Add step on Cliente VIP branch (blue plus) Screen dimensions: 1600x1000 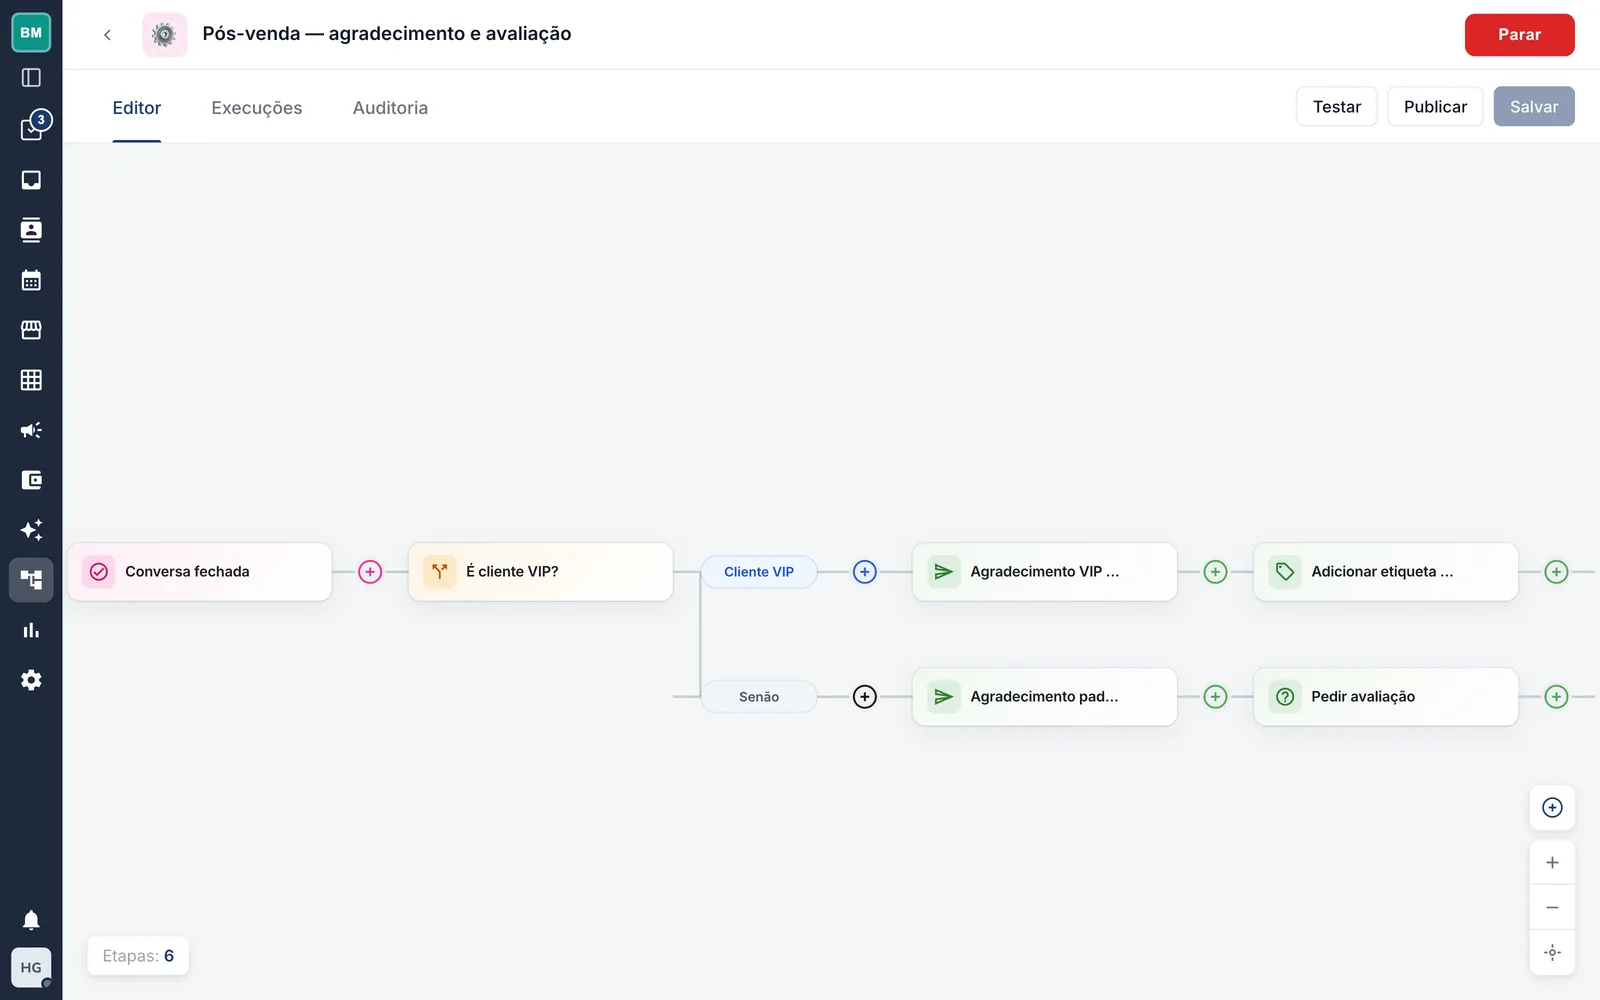point(865,572)
